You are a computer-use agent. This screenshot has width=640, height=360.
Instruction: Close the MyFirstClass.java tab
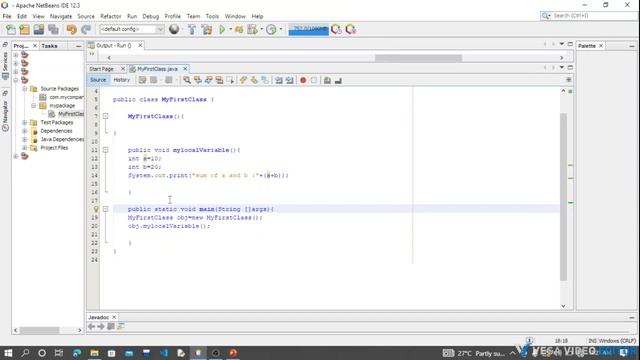pos(185,69)
